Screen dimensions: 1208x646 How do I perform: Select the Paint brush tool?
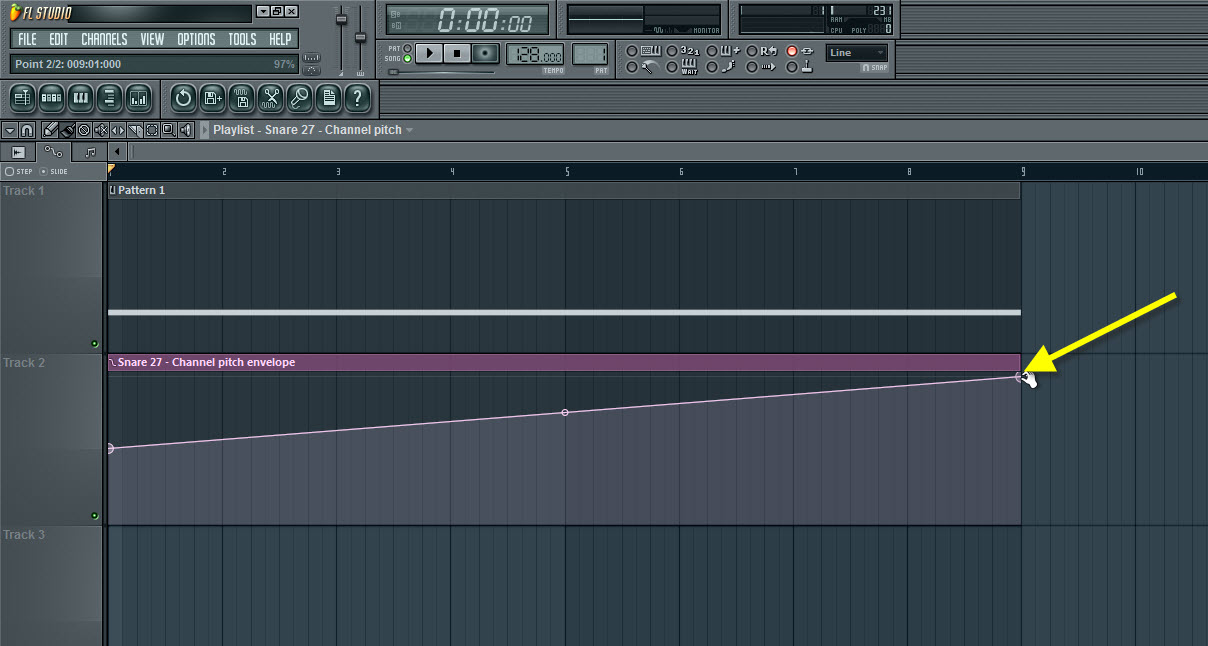[68, 130]
